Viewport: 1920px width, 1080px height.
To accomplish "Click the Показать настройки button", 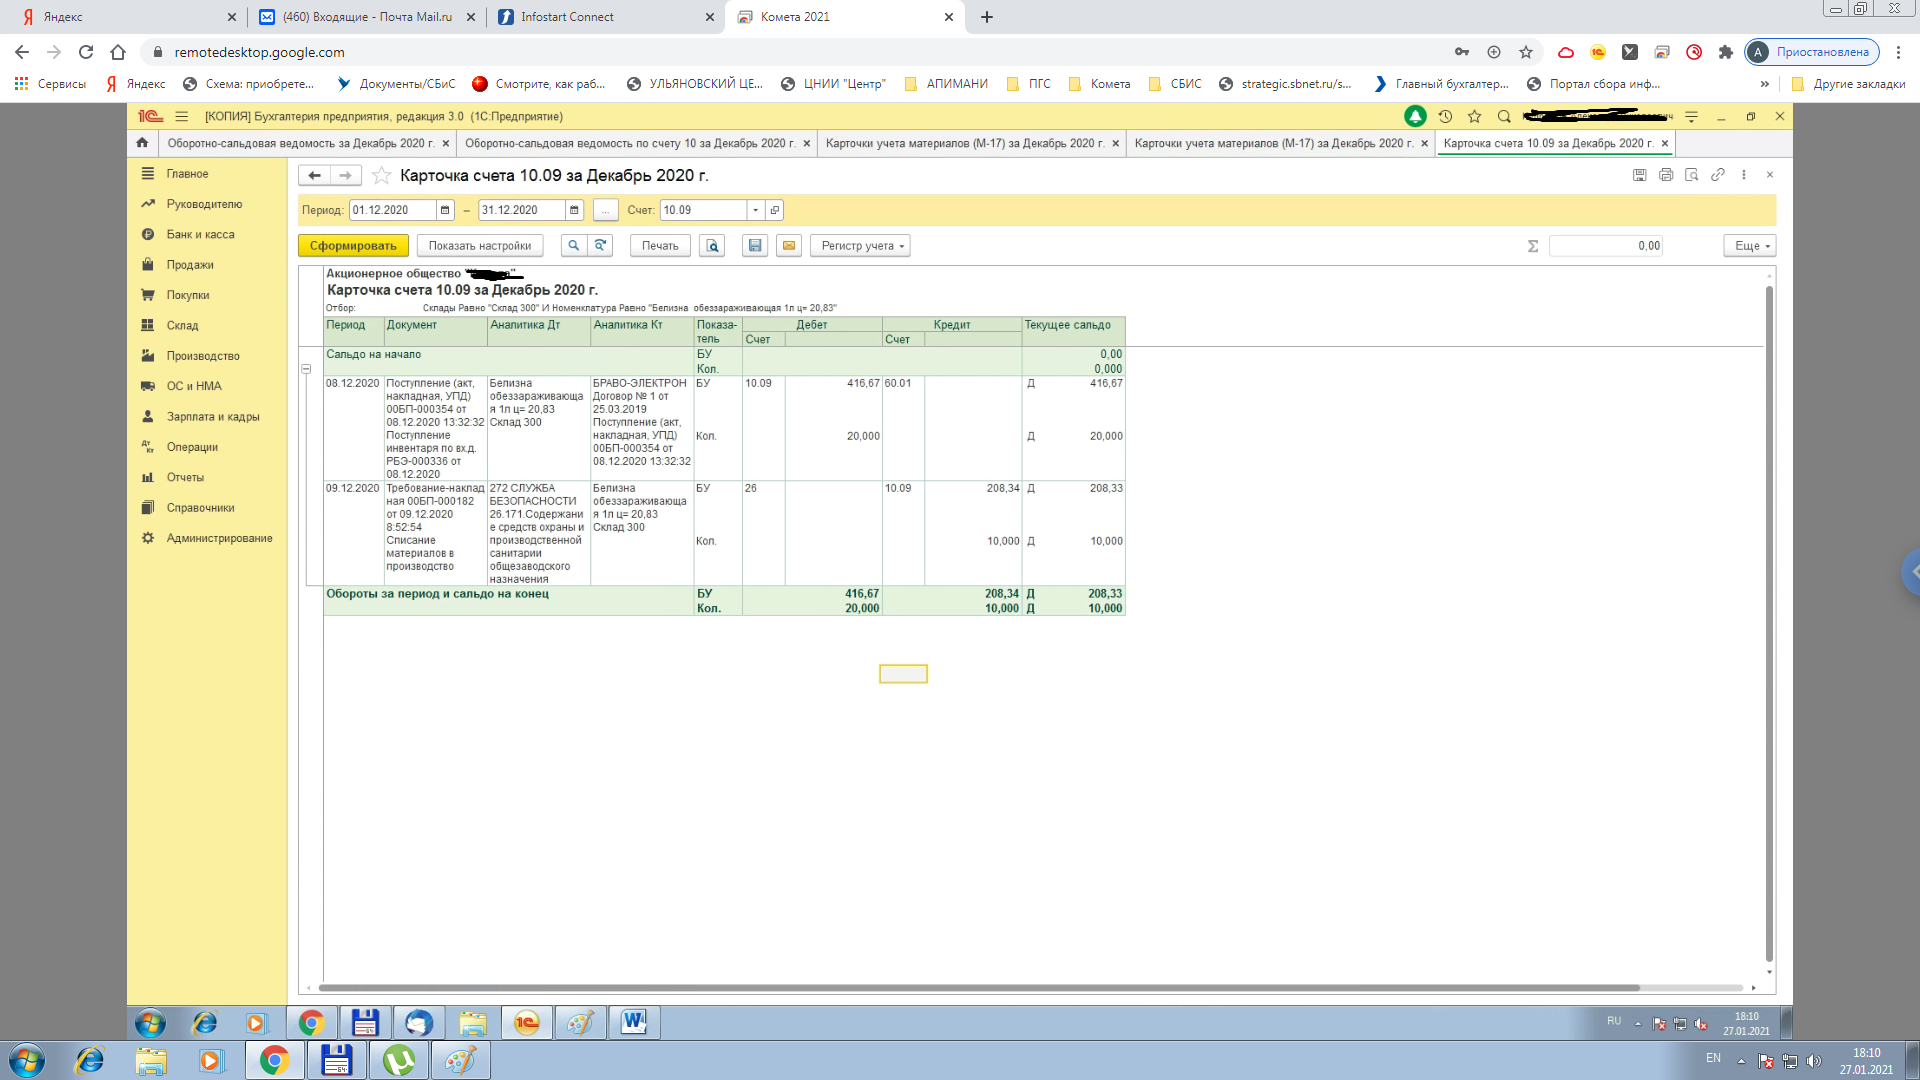I will pyautogui.click(x=480, y=246).
